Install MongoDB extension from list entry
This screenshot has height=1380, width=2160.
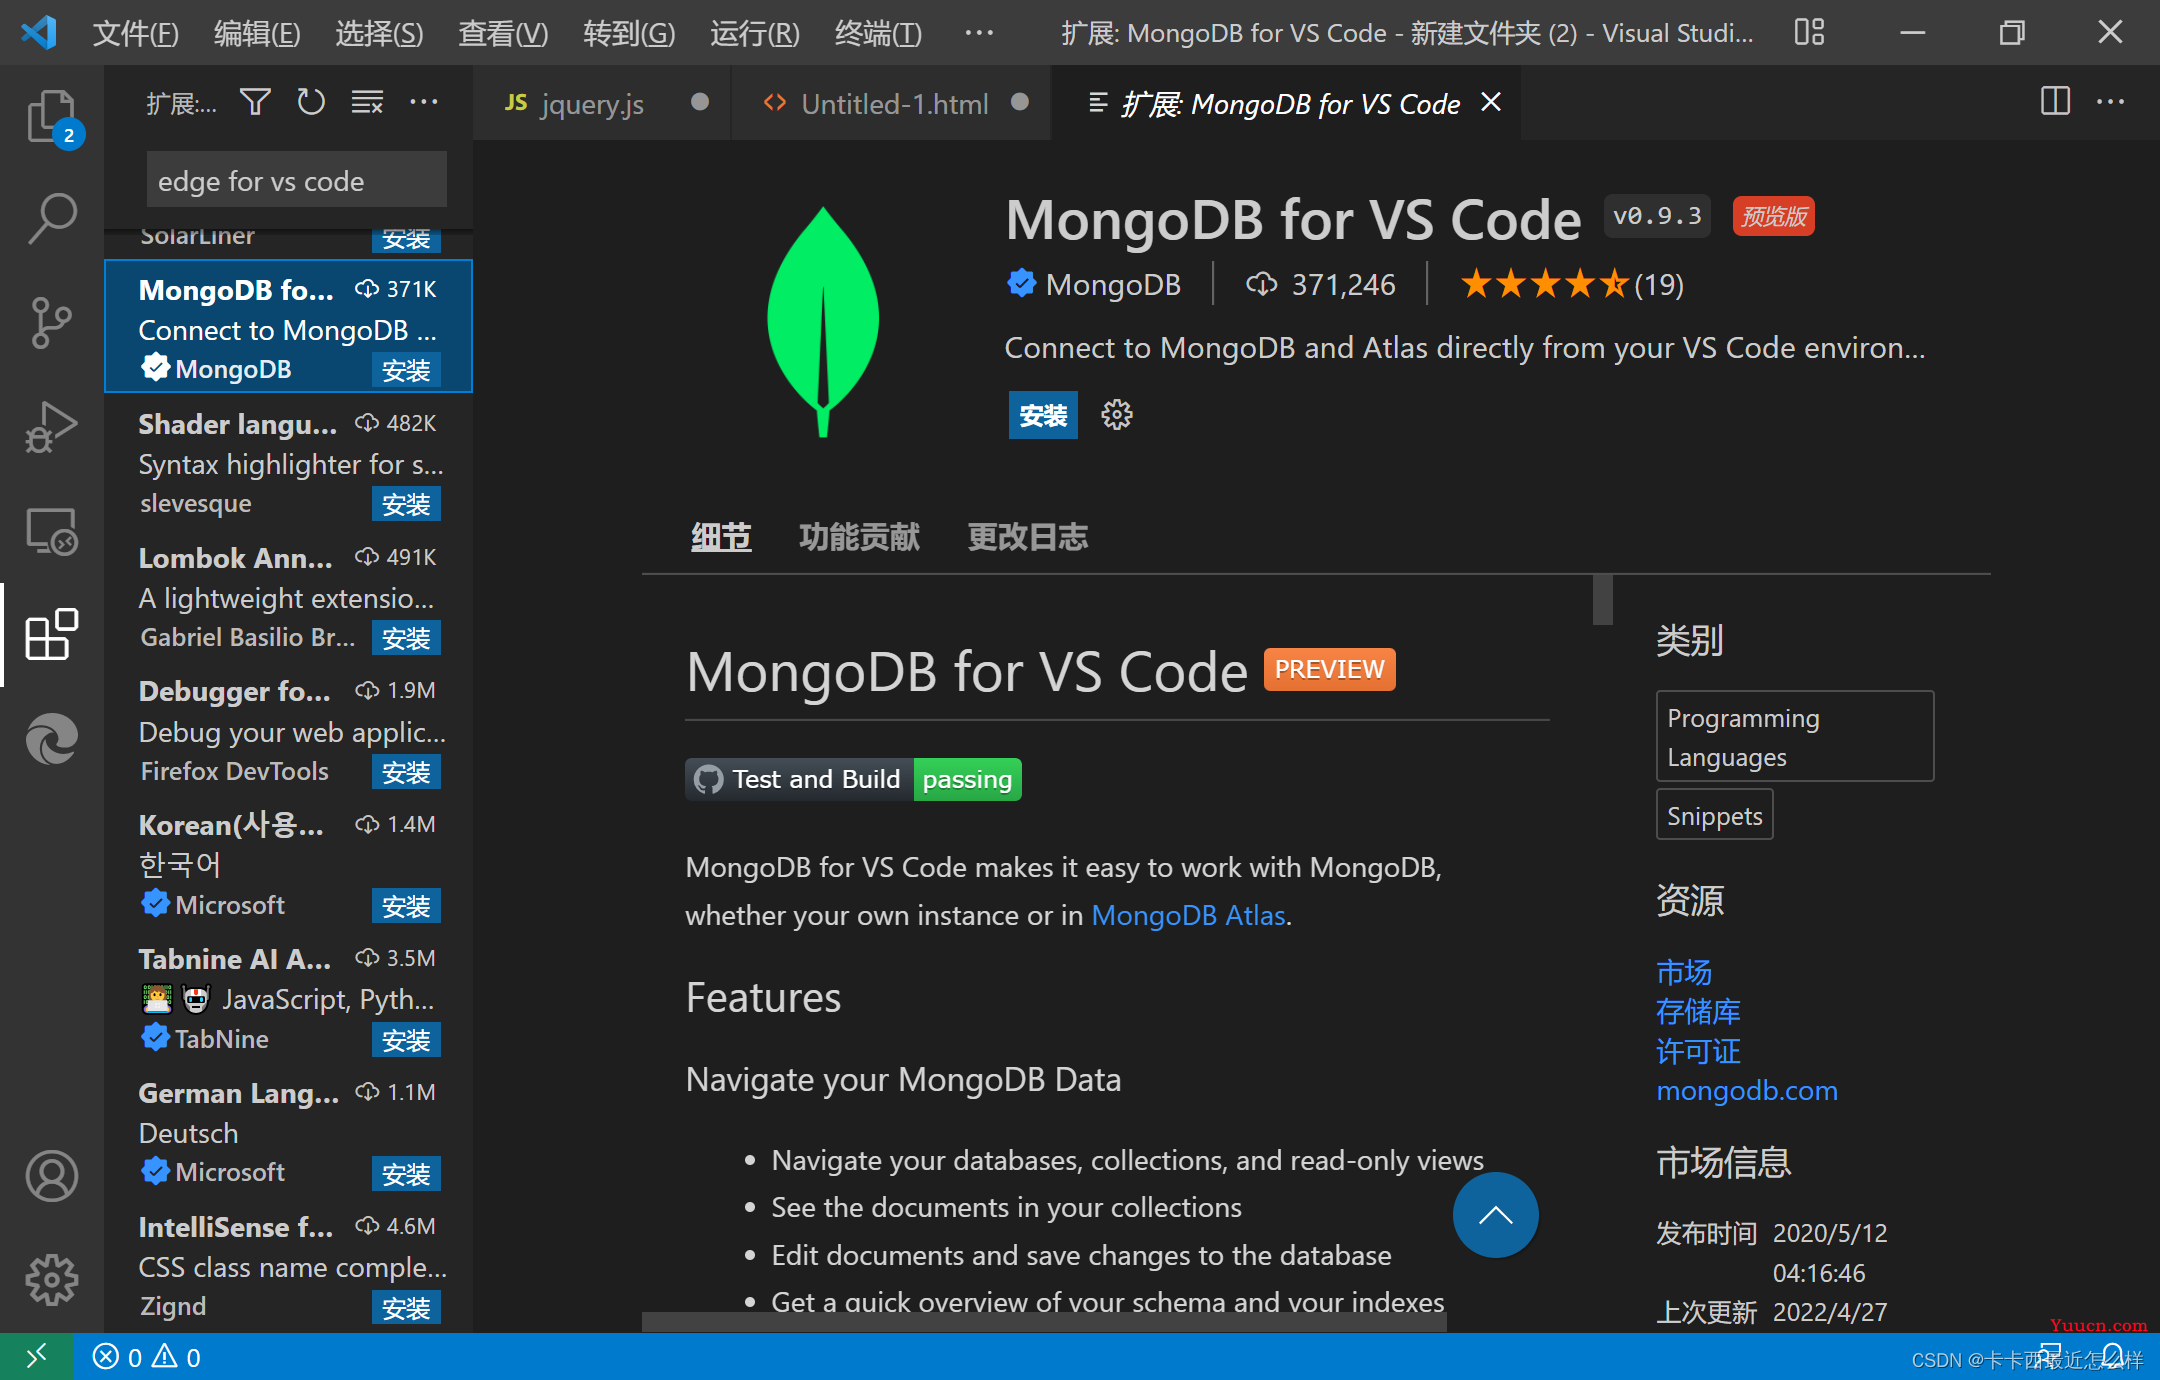[406, 371]
